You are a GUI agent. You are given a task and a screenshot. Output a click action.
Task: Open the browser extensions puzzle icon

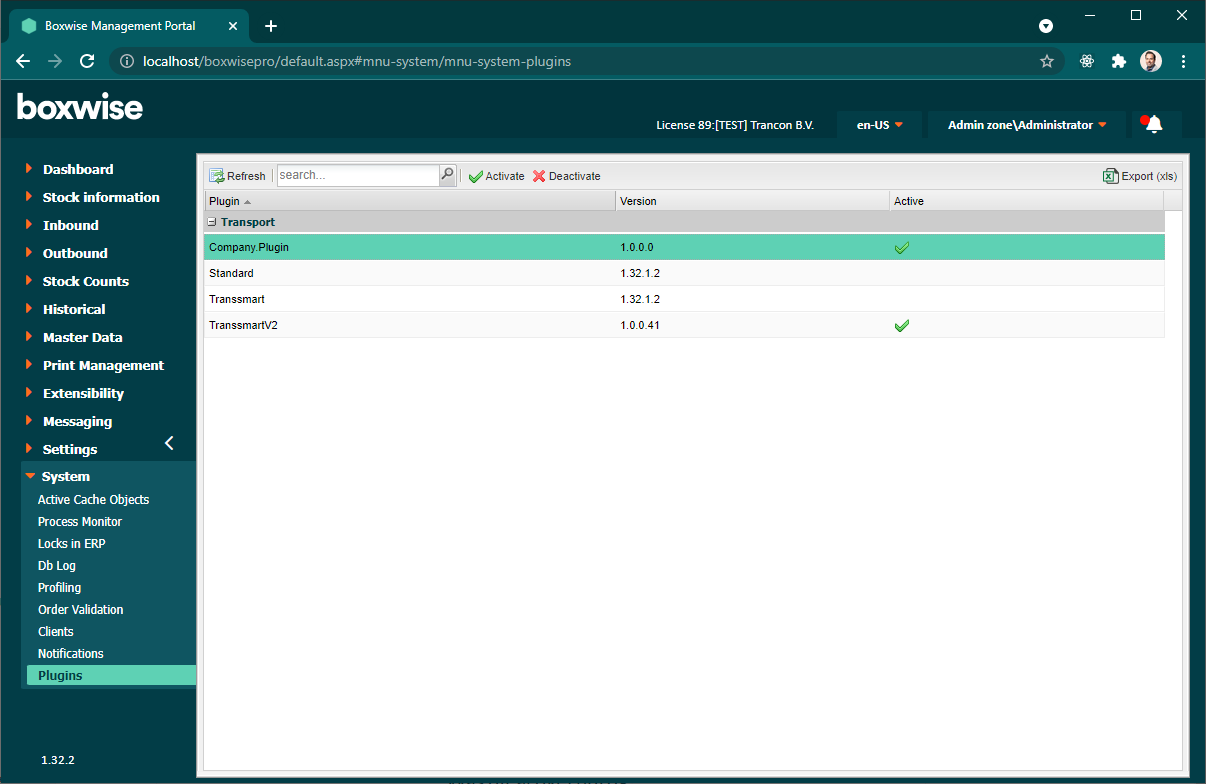point(1119,61)
